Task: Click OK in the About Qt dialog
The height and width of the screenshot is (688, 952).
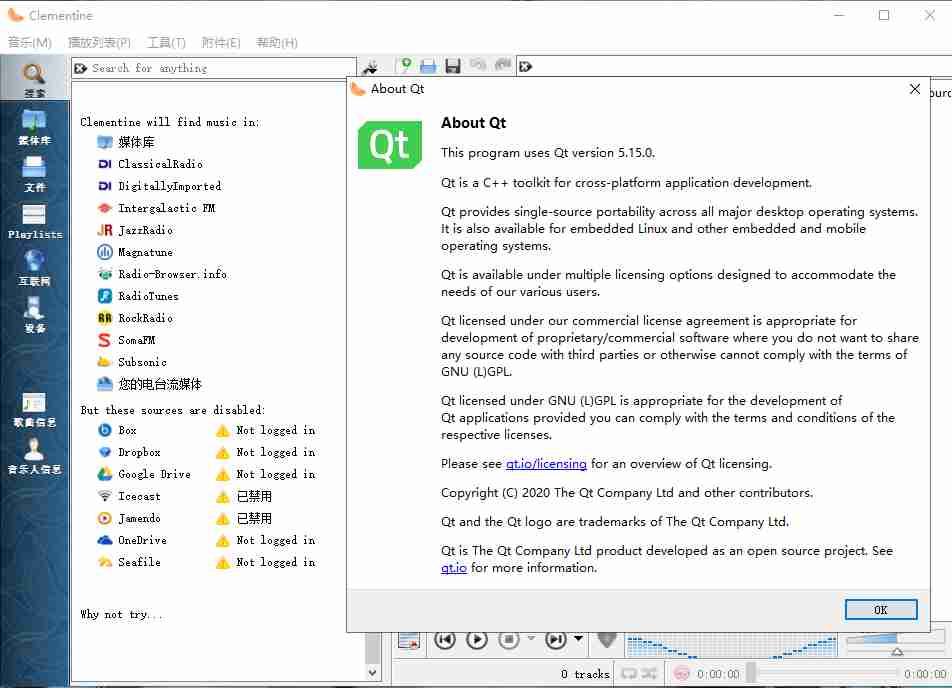Action: click(x=880, y=610)
